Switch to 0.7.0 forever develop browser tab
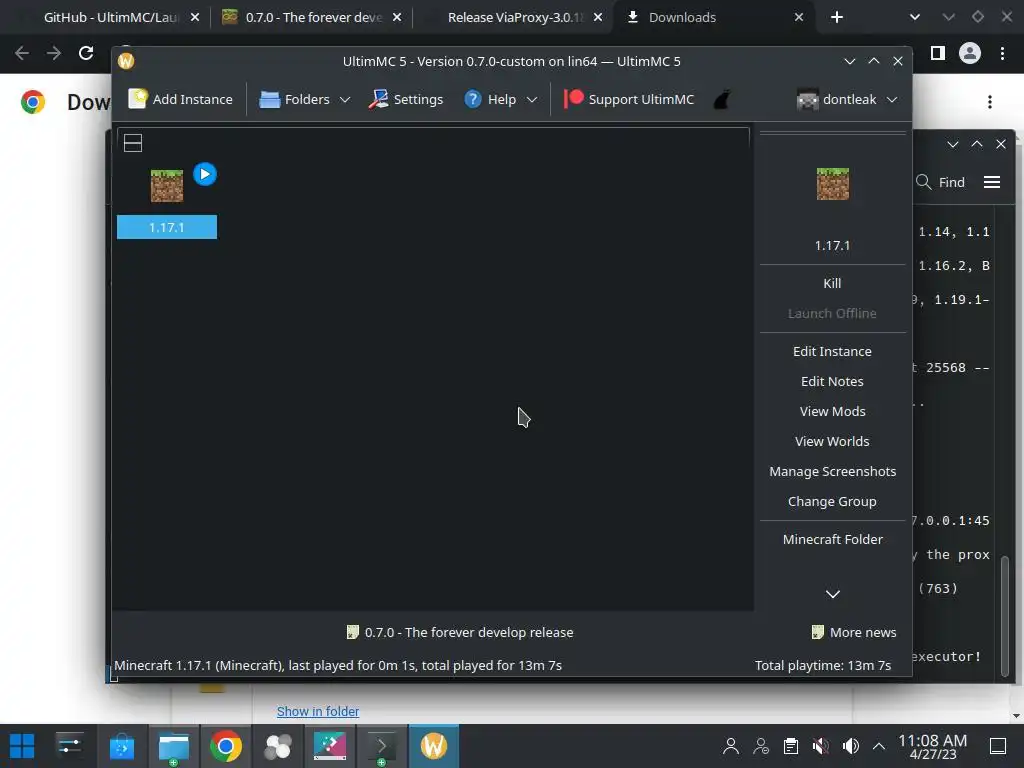Screen dimensions: 1024x768 click(x=313, y=18)
